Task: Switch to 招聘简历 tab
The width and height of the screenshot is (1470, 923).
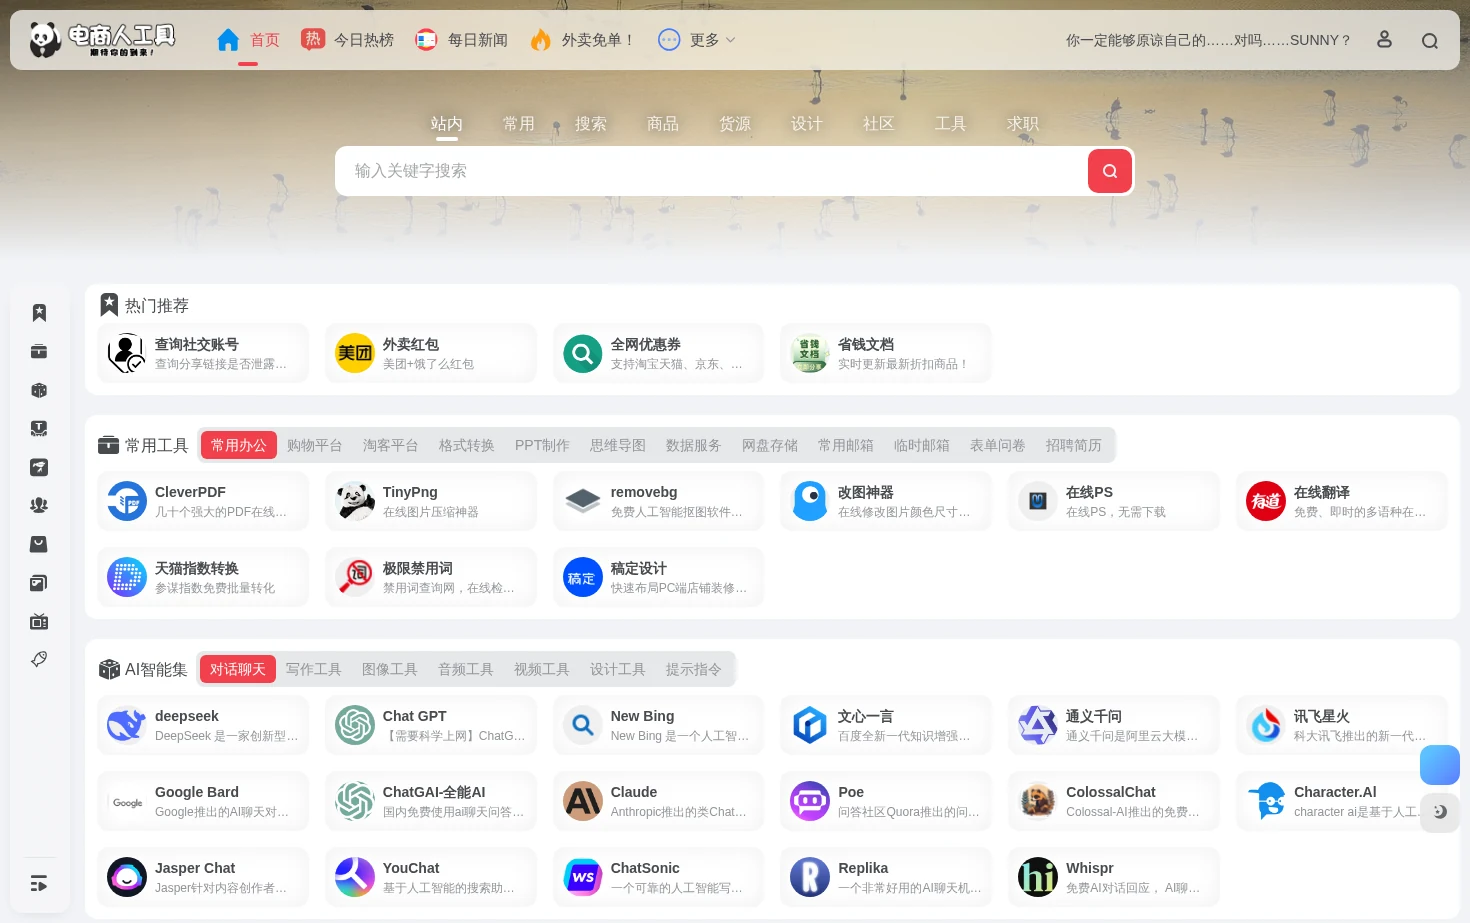Action: 1074,445
